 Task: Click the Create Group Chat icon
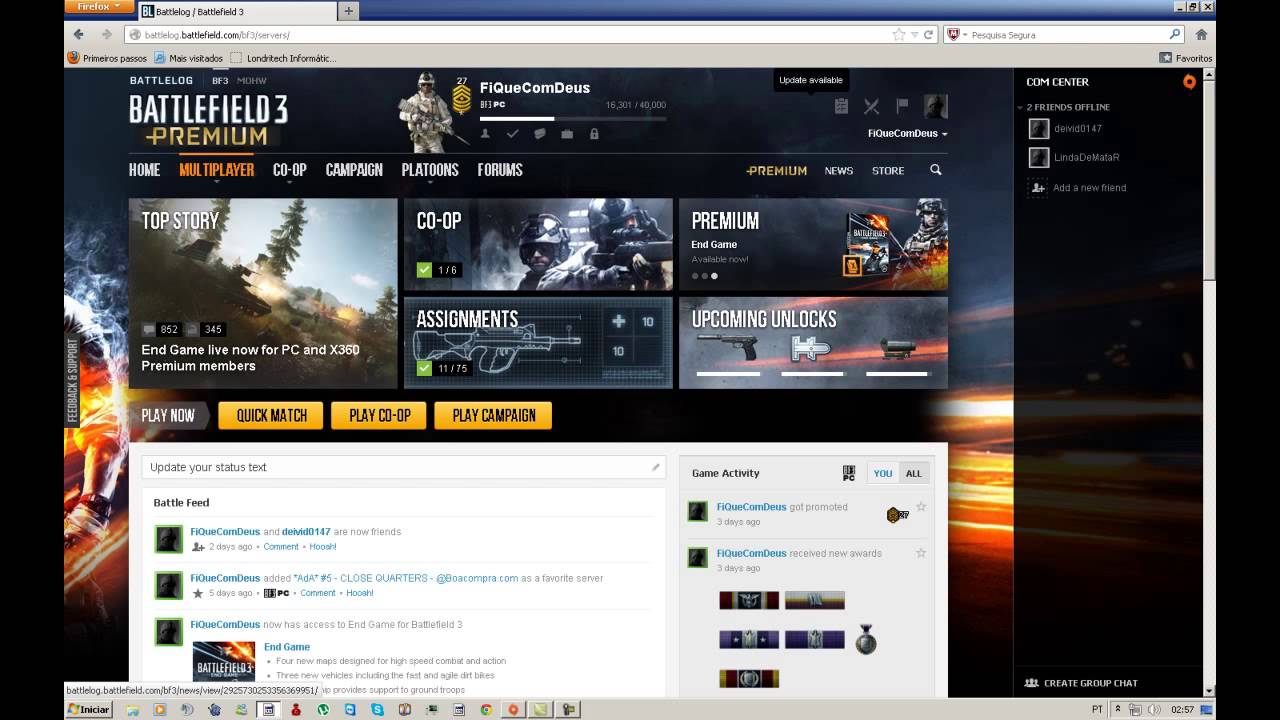[x=1032, y=683]
